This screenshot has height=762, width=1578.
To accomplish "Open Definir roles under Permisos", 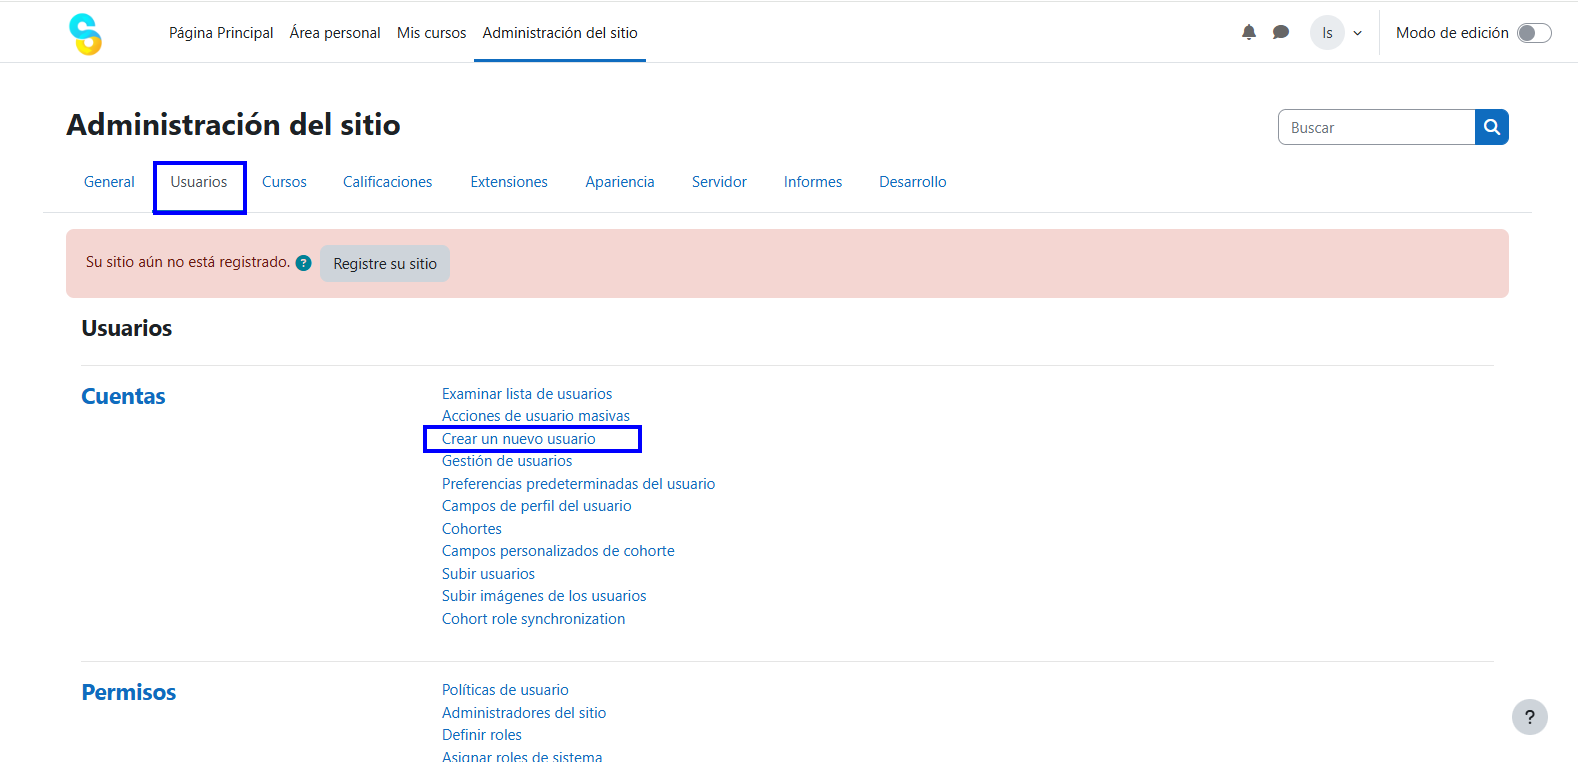I will coord(482,735).
